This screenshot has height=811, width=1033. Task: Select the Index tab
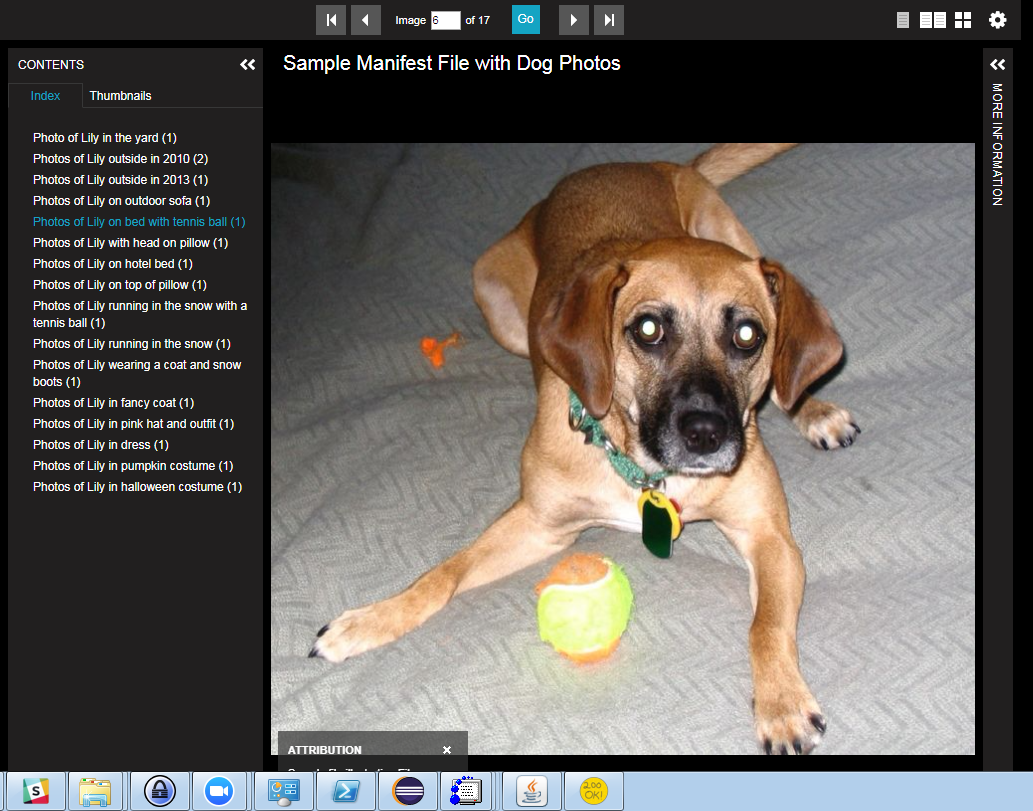pyautogui.click(x=45, y=96)
